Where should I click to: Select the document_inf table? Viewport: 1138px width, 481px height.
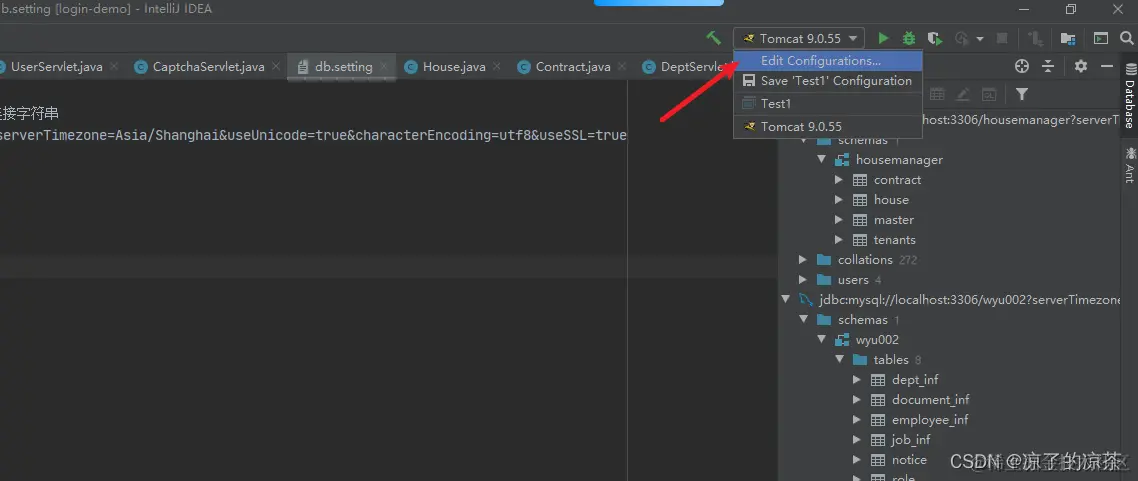[x=930, y=400]
